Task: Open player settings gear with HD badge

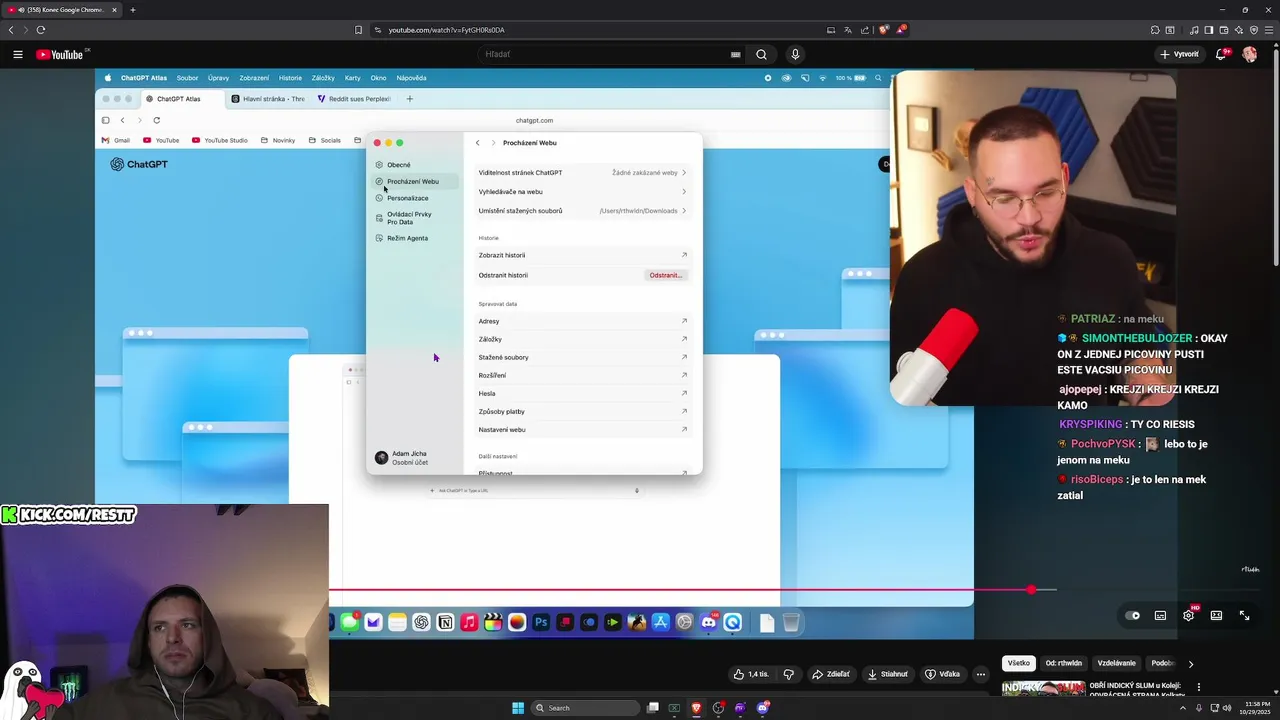Action: pos(1189,615)
